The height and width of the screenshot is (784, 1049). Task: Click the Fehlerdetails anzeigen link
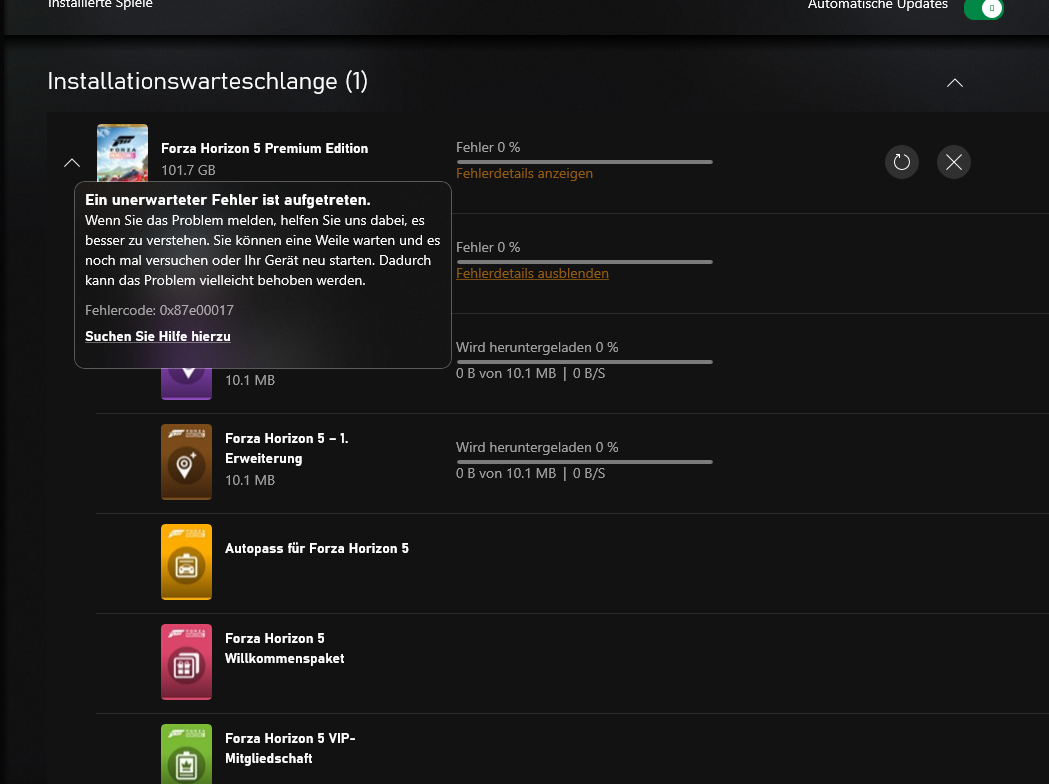pyautogui.click(x=524, y=173)
